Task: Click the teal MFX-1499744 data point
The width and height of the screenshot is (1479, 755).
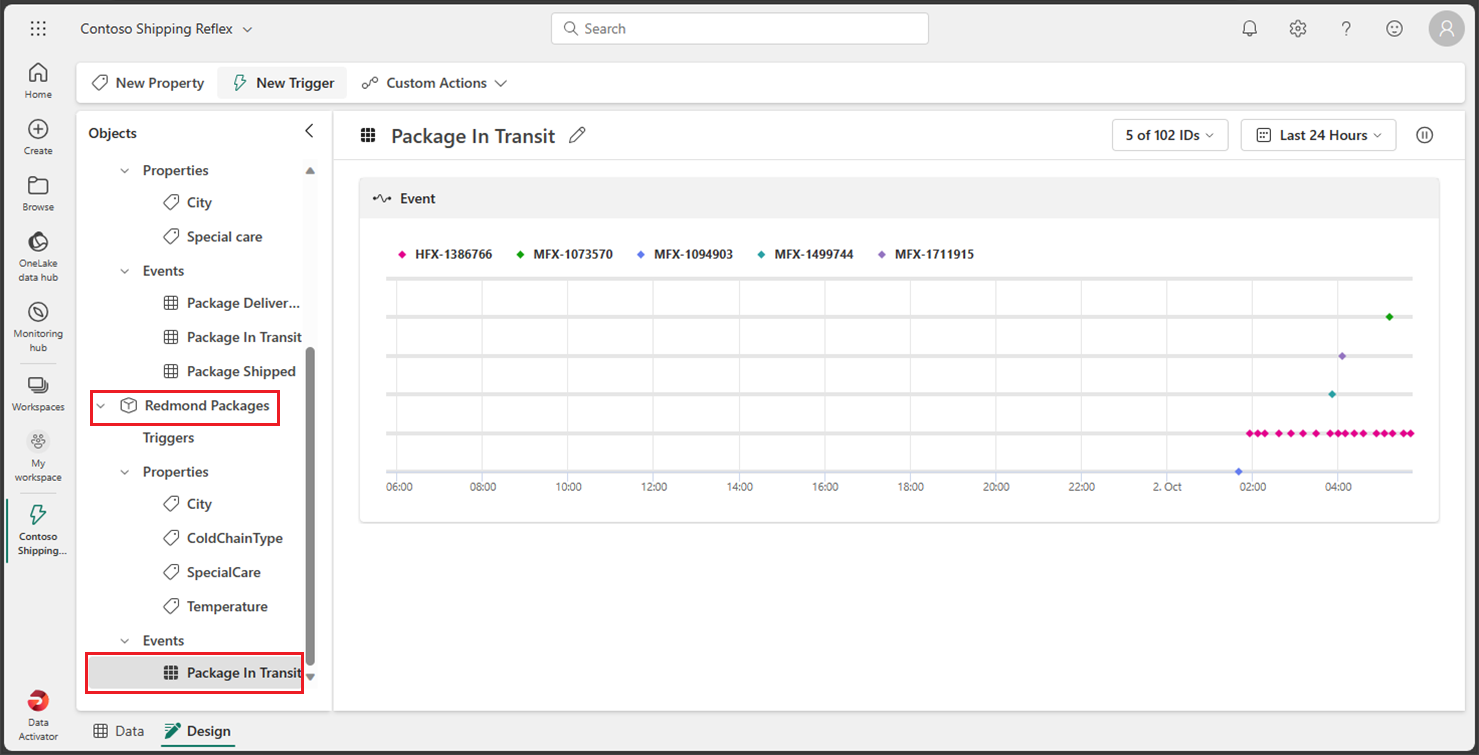Action: pyautogui.click(x=1332, y=394)
